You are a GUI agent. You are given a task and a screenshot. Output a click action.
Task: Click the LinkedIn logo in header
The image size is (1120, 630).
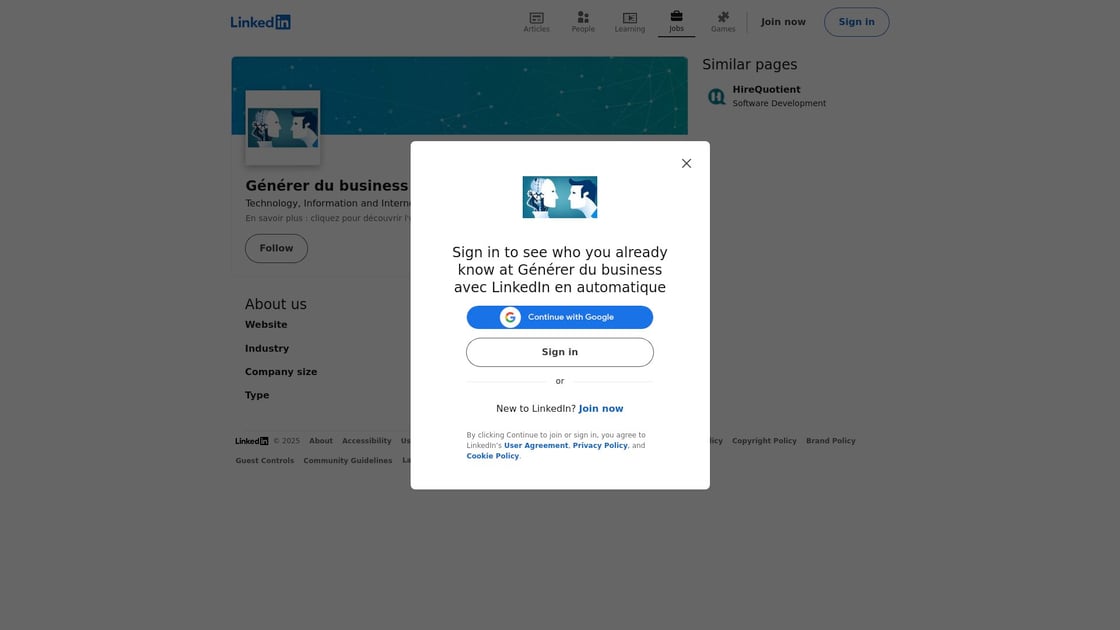261,22
